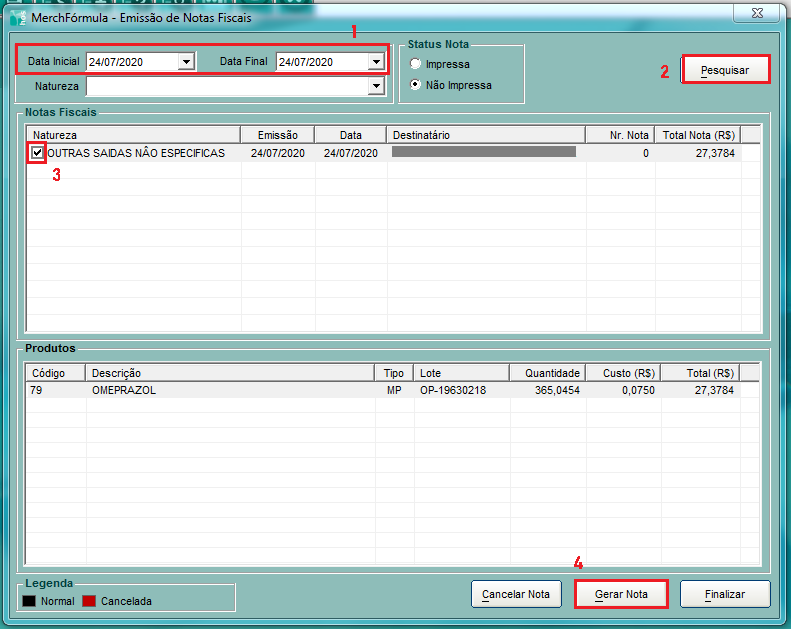The image size is (791, 629).
Task: Open the Data Inicial date dropdown
Action: click(x=185, y=62)
